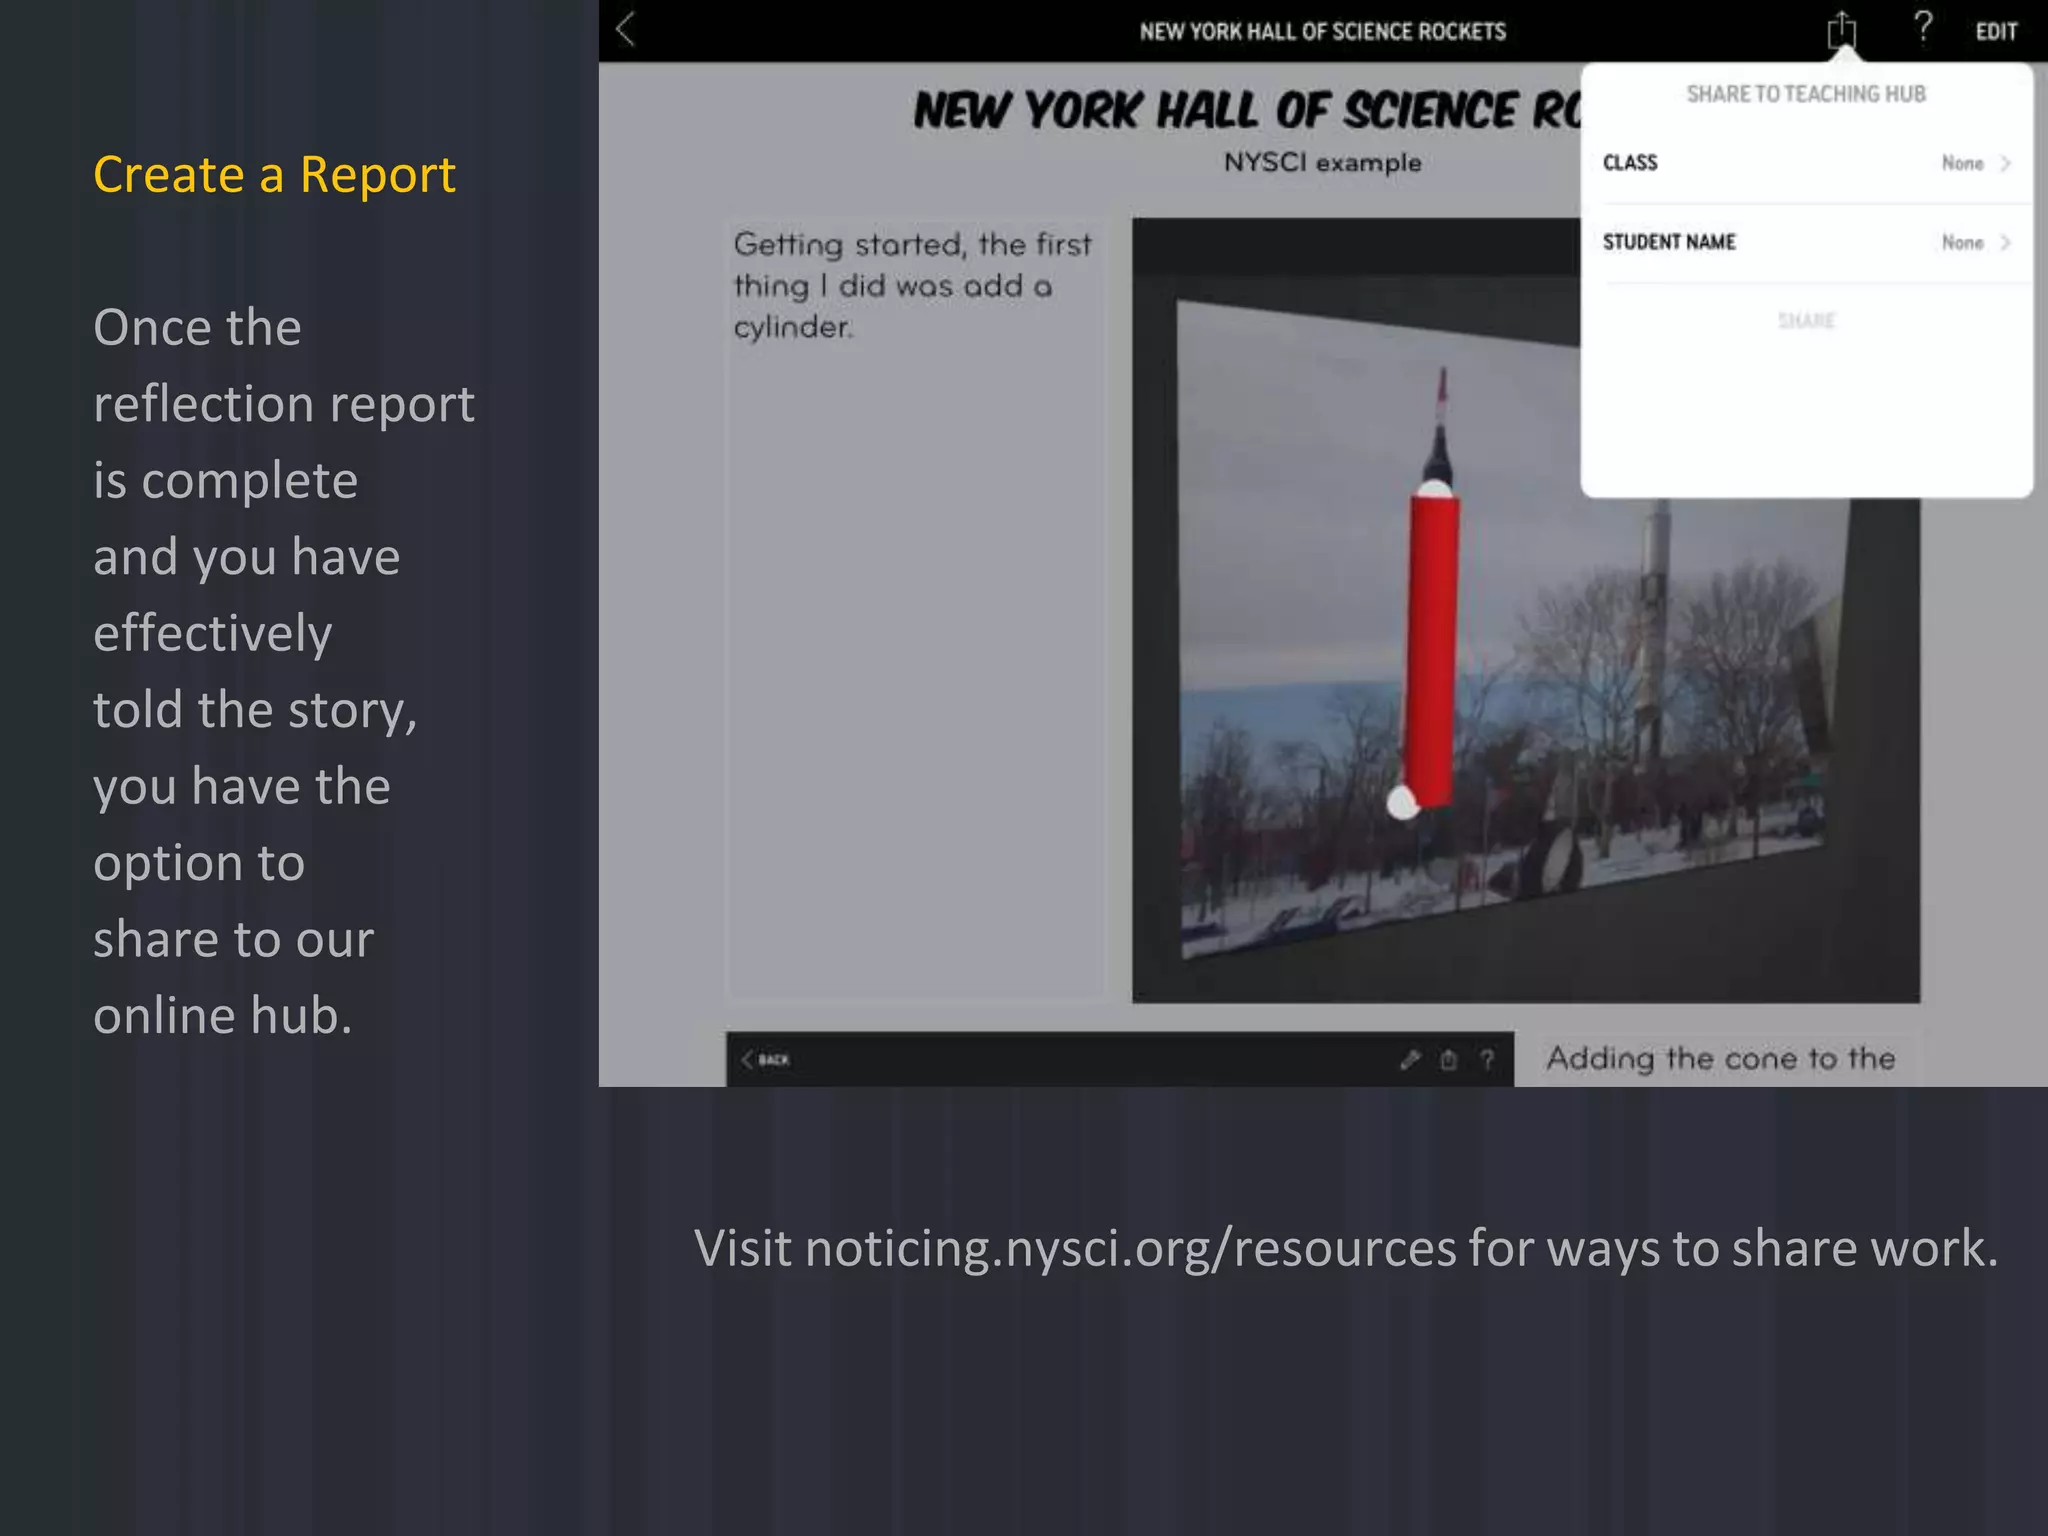
Task: Tap the top bar title 'NEW YORK HALL OF SCIENCE ROCKETS'
Action: click(1322, 32)
